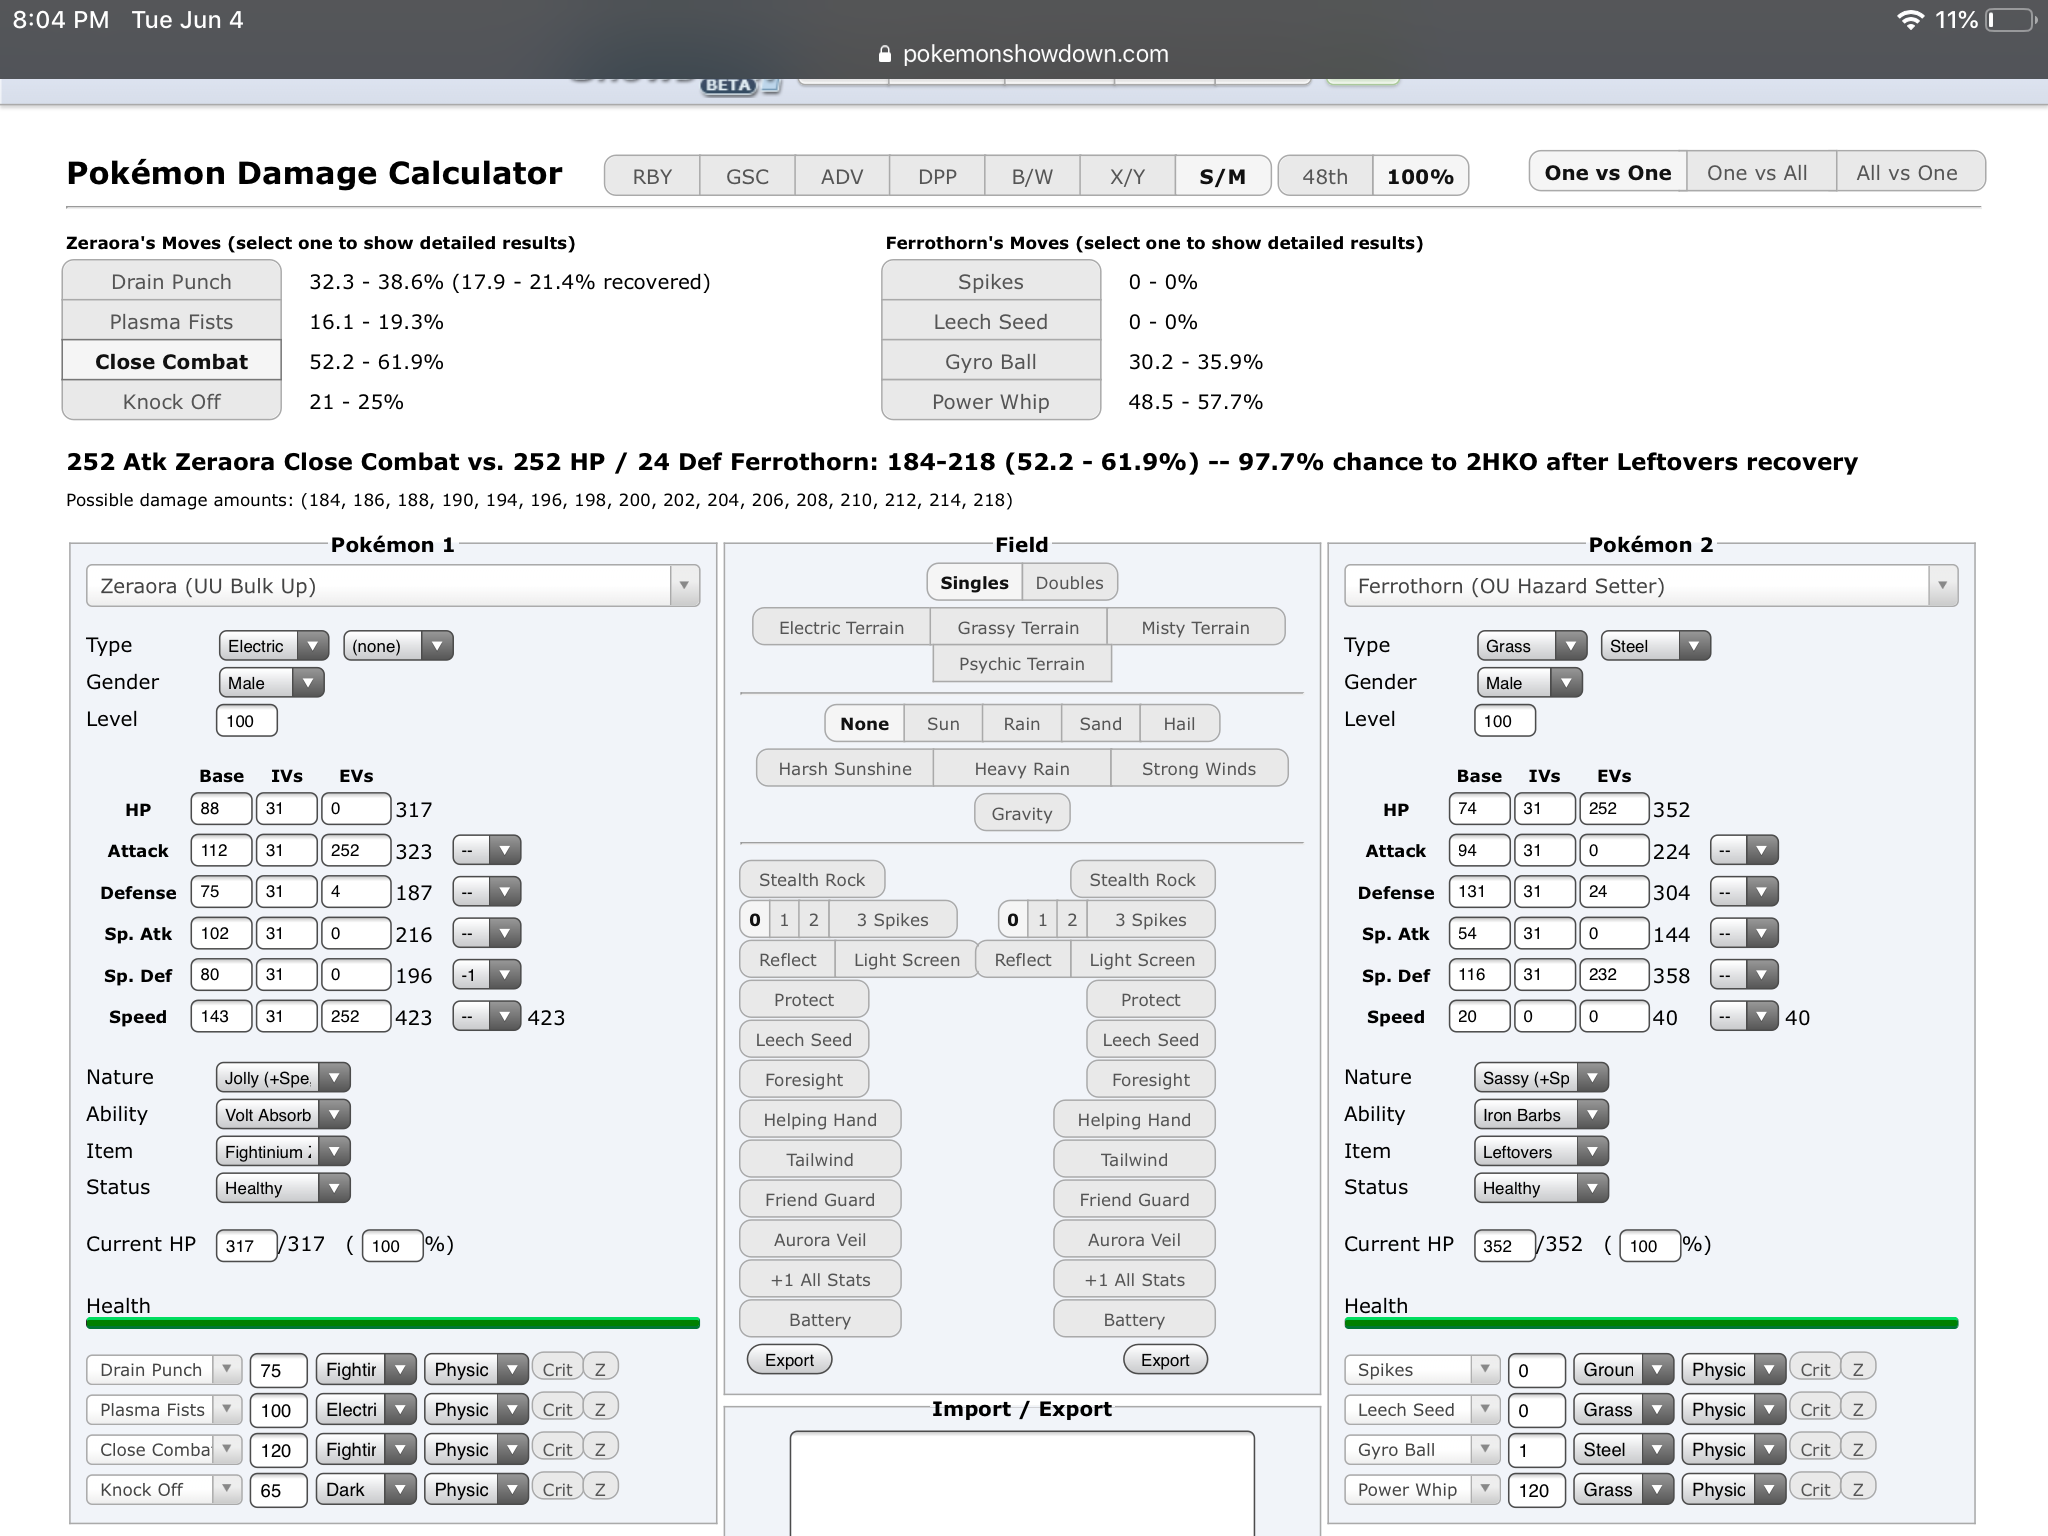Image resolution: width=2048 pixels, height=1536 pixels.
Task: Open Drain Punch move selector
Action: (x=164, y=1369)
